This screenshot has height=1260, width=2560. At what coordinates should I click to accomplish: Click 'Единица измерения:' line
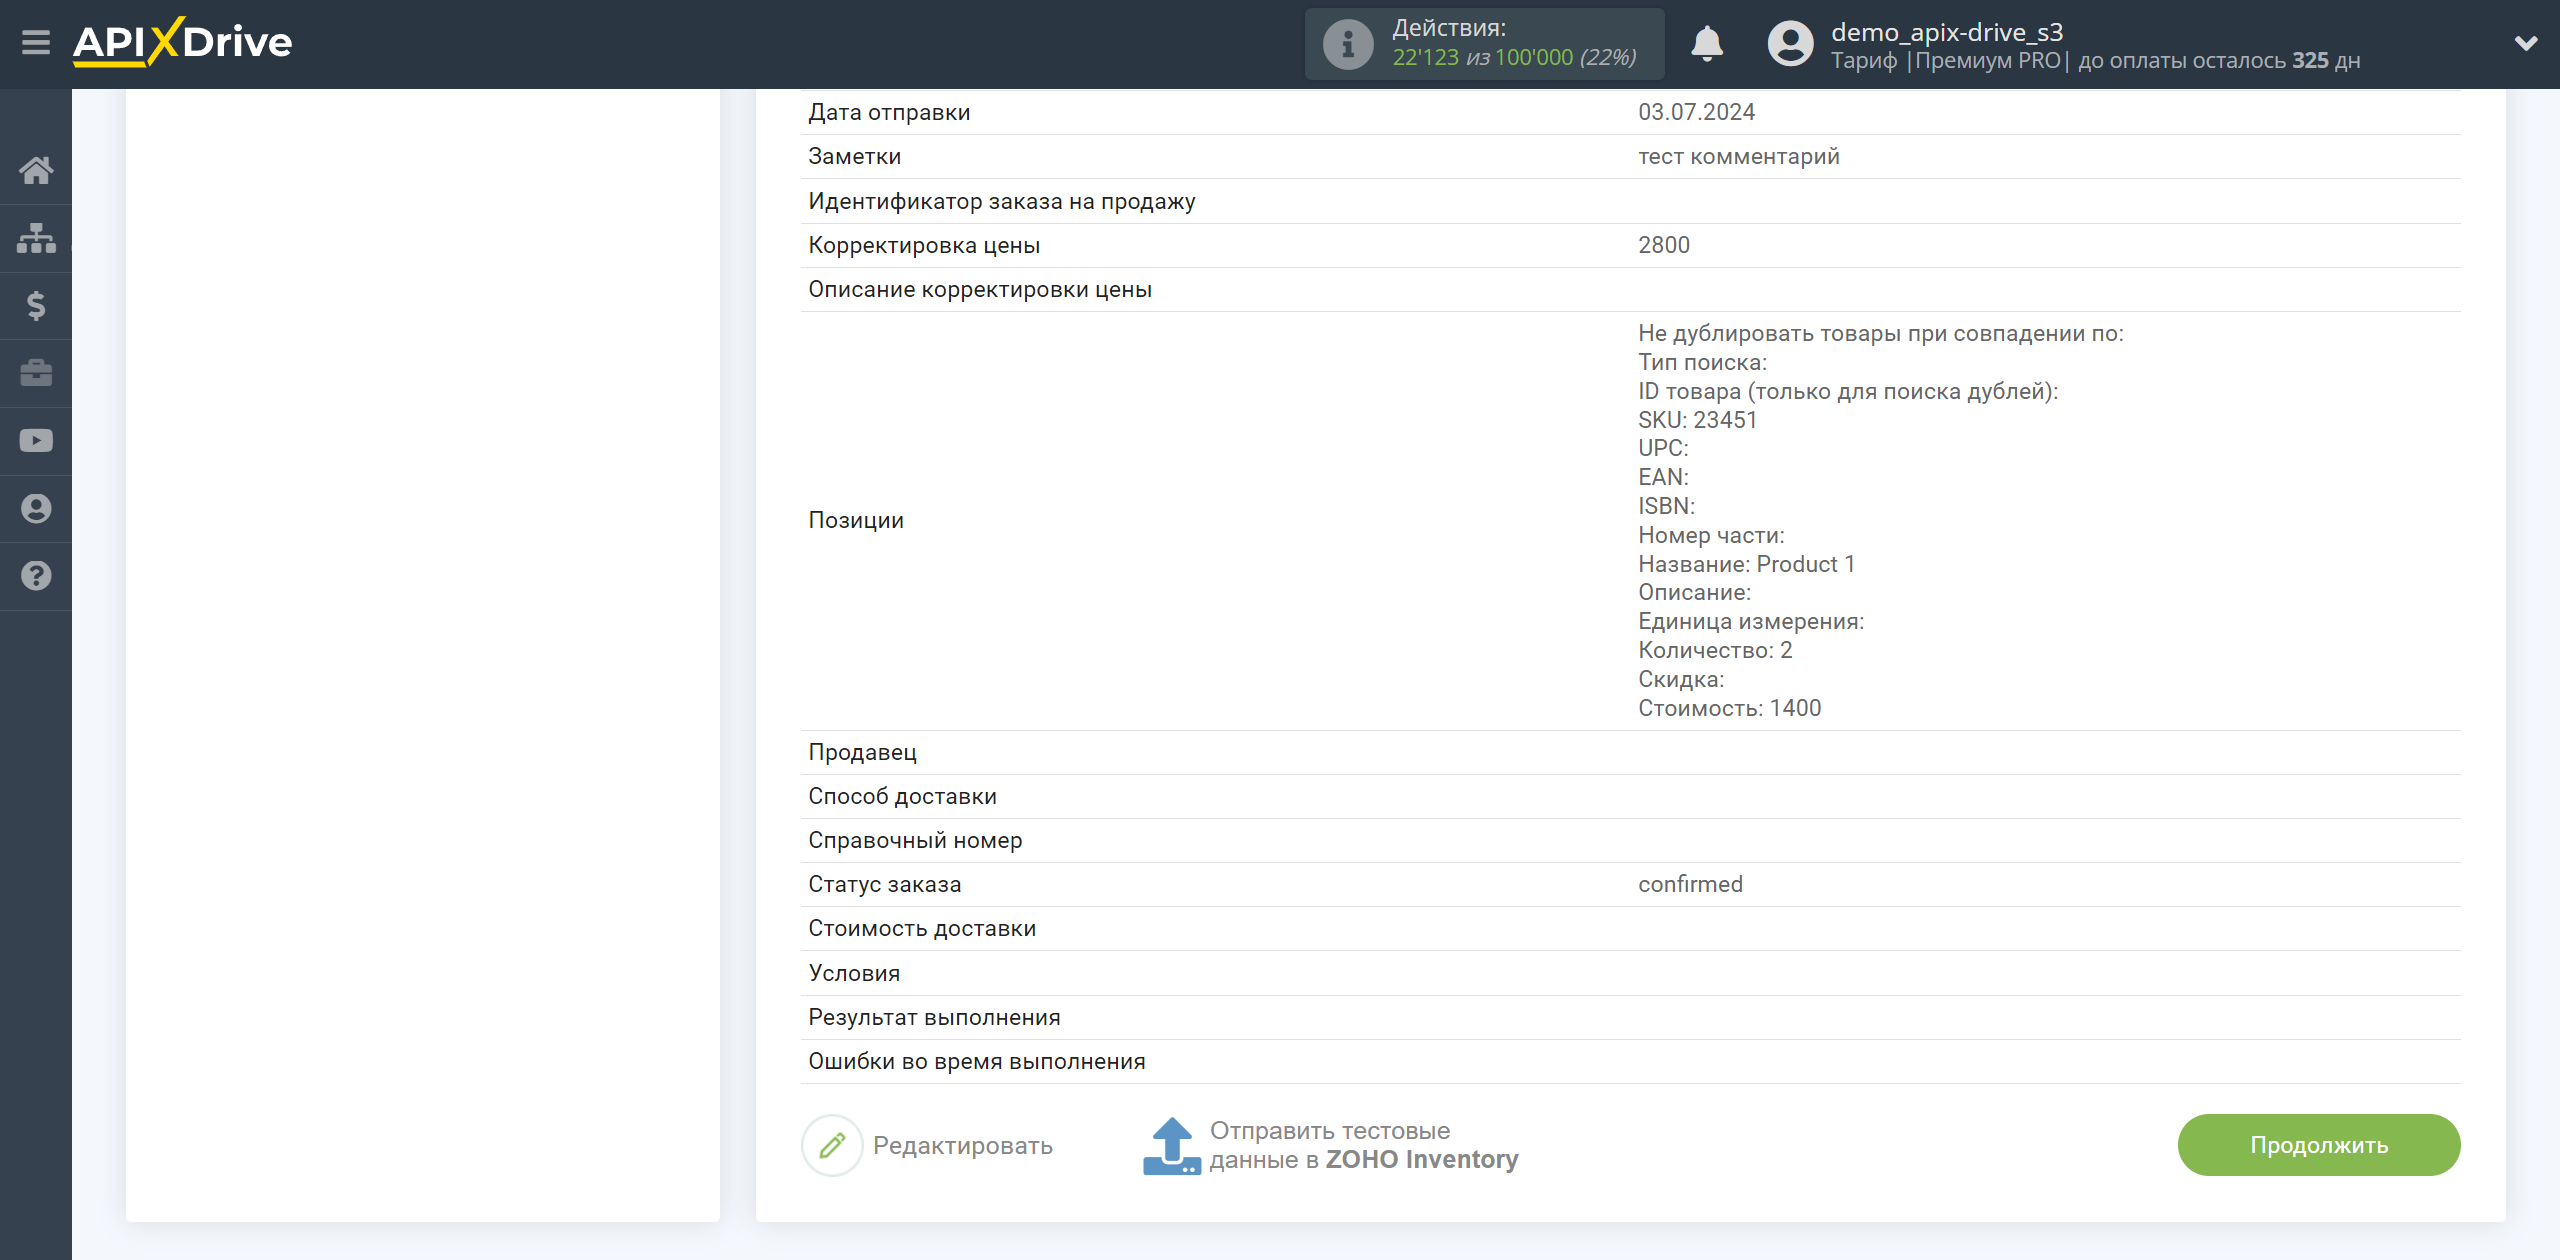(1751, 621)
